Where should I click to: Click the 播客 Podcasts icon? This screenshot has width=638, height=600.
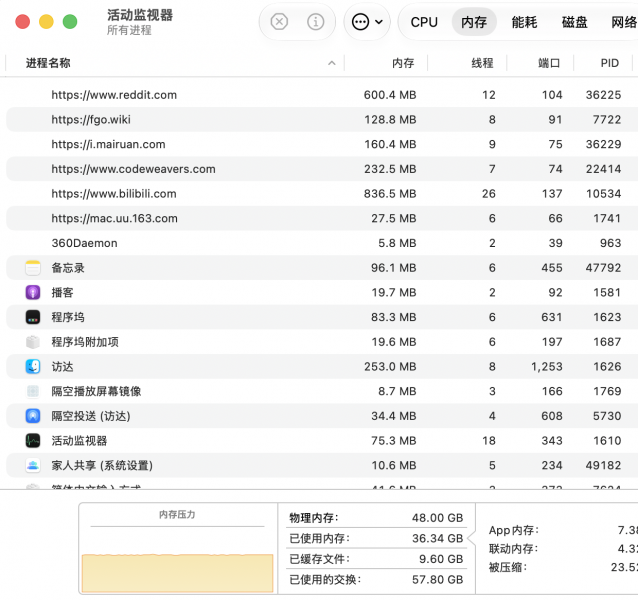[x=33, y=292]
